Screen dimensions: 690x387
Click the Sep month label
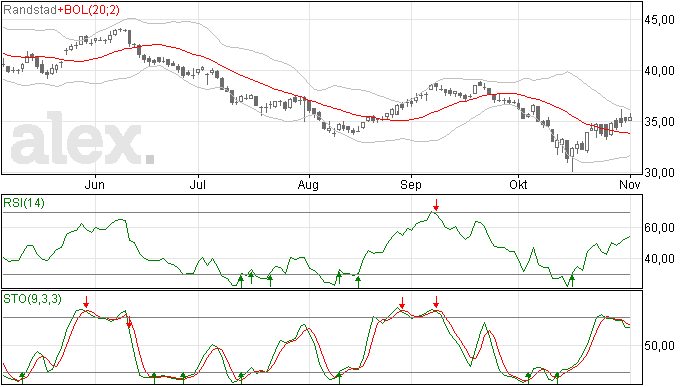411,184
